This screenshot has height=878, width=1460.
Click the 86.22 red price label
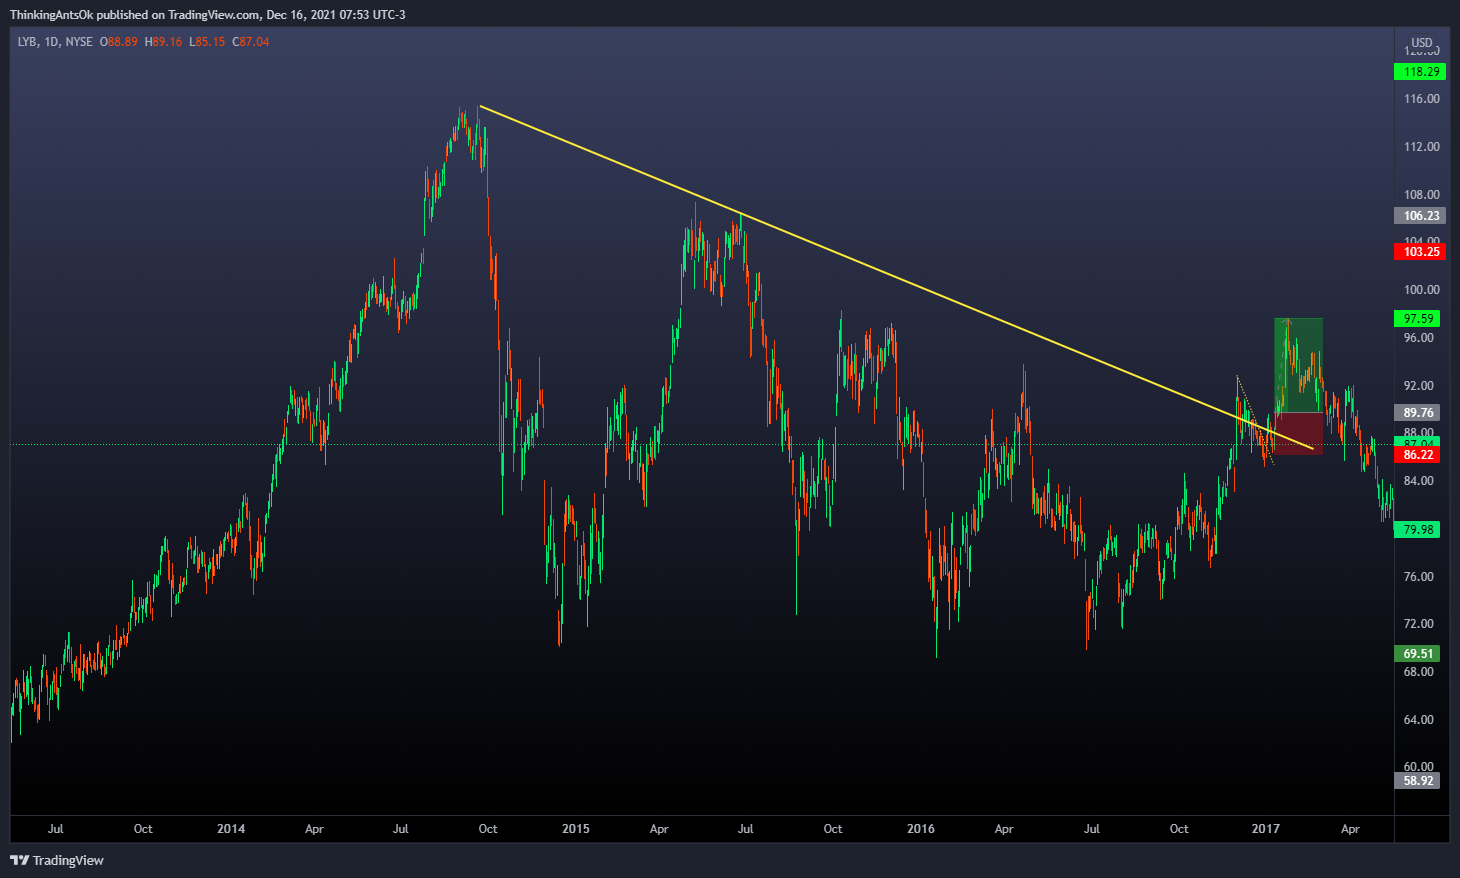pyautogui.click(x=1417, y=455)
